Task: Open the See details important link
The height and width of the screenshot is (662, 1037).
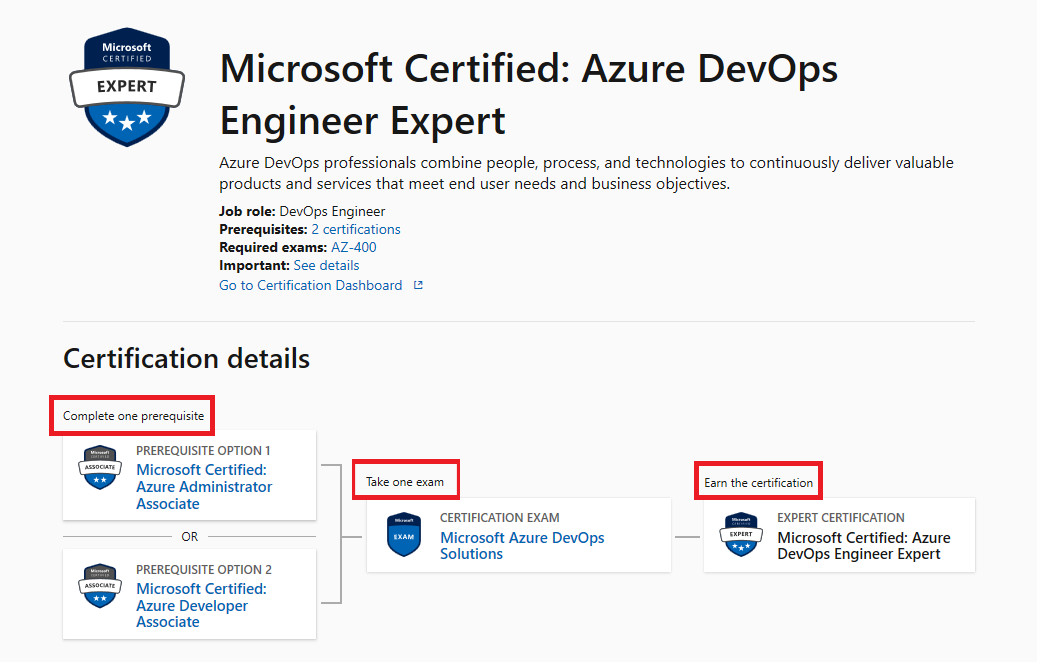Action: click(x=326, y=265)
